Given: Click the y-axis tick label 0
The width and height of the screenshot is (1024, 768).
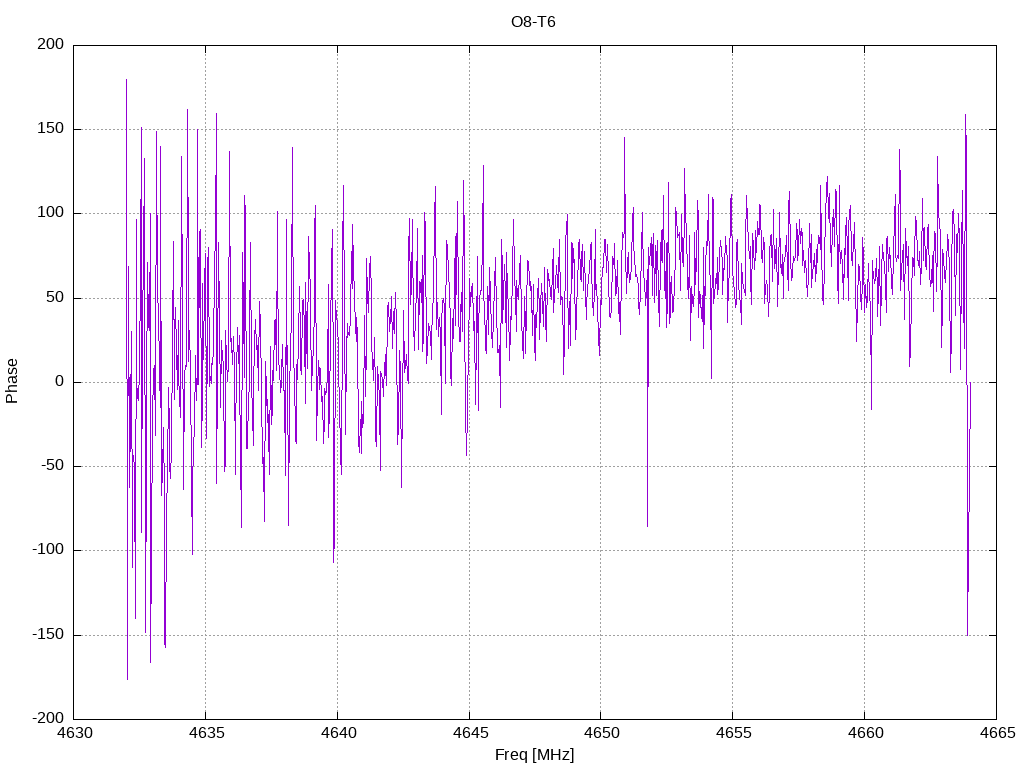Looking at the screenshot, I should 60,381.
